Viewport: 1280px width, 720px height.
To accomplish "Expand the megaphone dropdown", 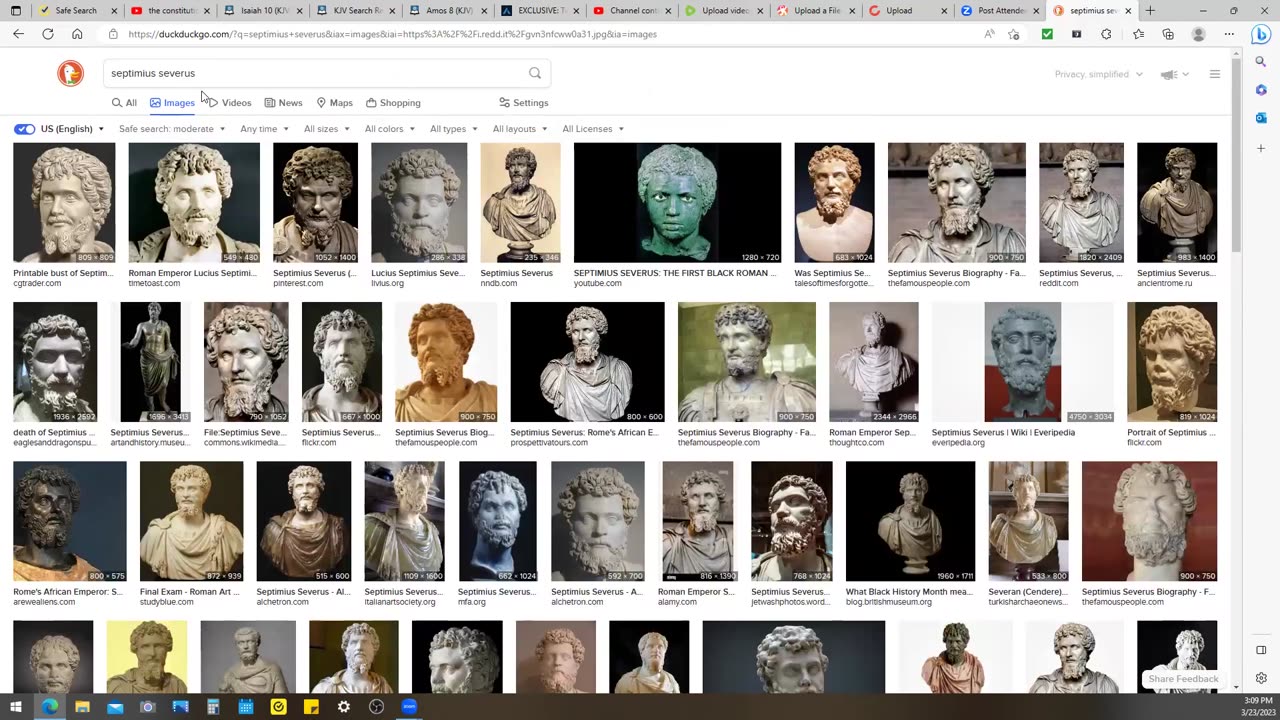I will pos(1174,74).
